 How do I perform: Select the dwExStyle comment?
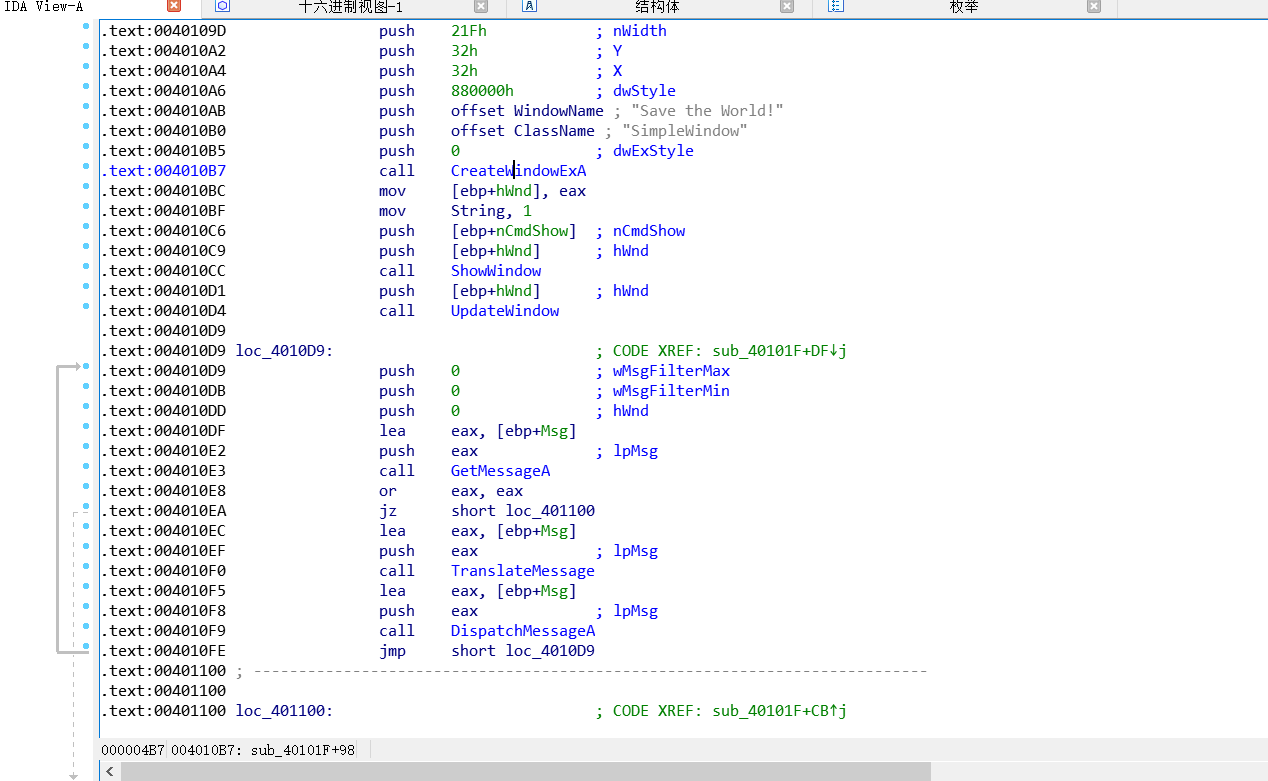[653, 151]
